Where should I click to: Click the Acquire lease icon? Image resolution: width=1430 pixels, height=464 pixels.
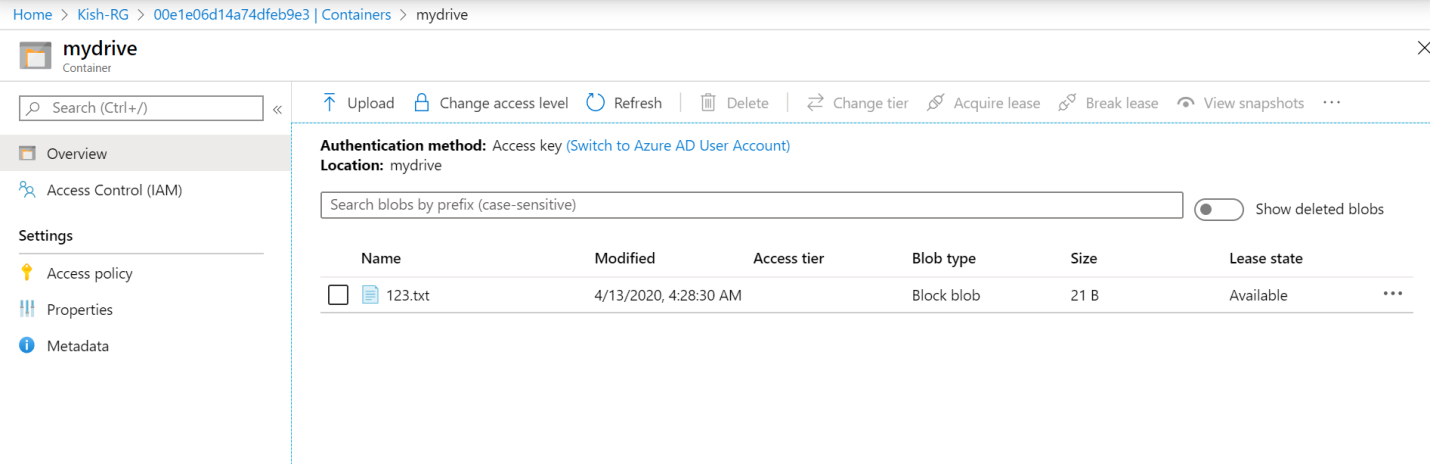pos(936,103)
